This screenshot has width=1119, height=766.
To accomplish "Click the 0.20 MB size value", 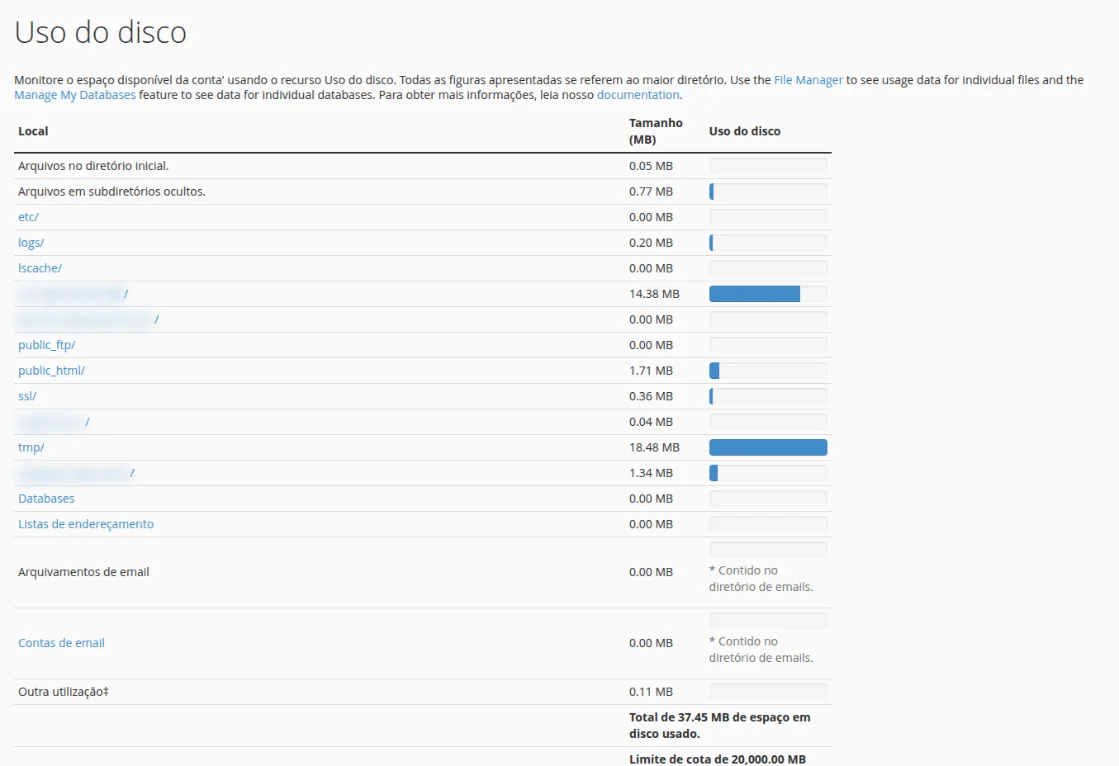I will pyautogui.click(x=651, y=243).
